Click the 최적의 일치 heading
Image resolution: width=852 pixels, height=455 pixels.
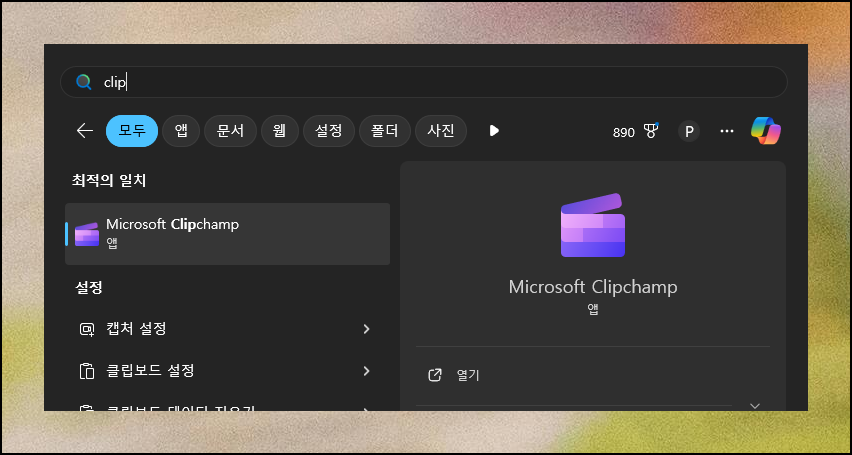point(109,181)
